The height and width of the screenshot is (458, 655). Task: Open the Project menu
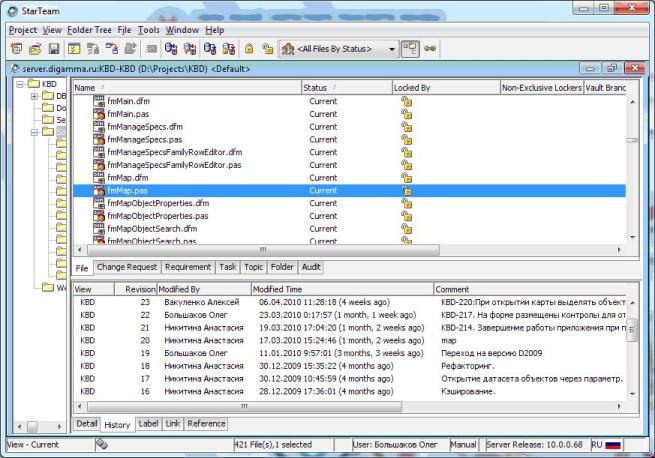[23, 30]
